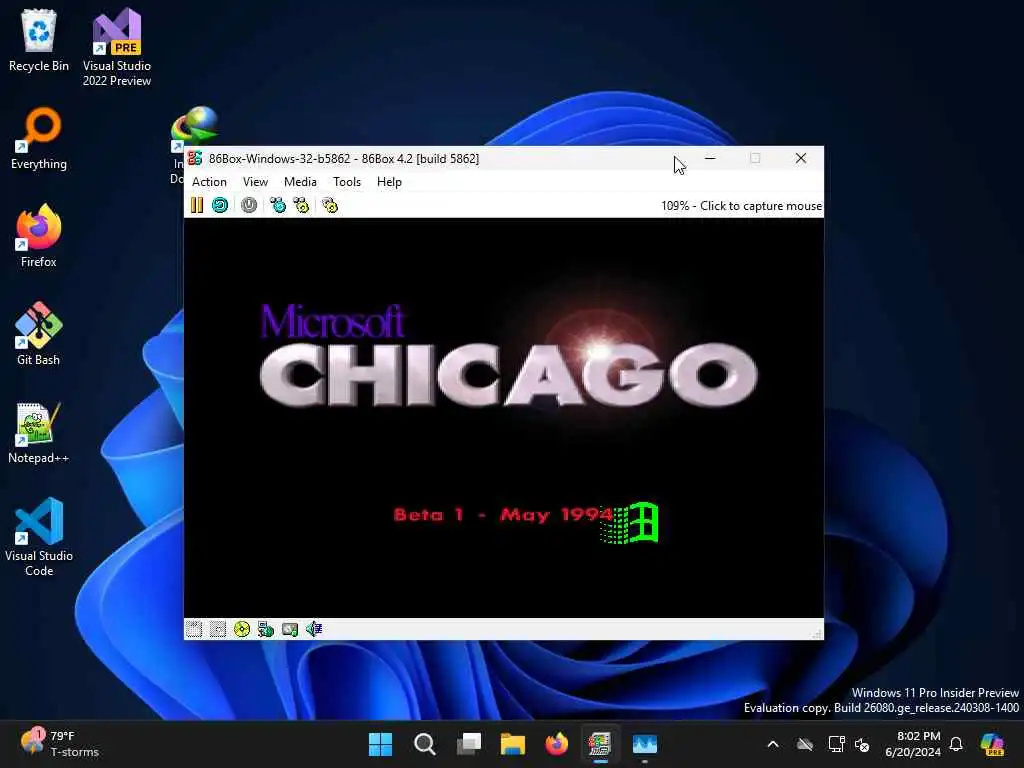Screen dimensions: 1024x768
Task: Click the network status icon
Action: point(265,629)
